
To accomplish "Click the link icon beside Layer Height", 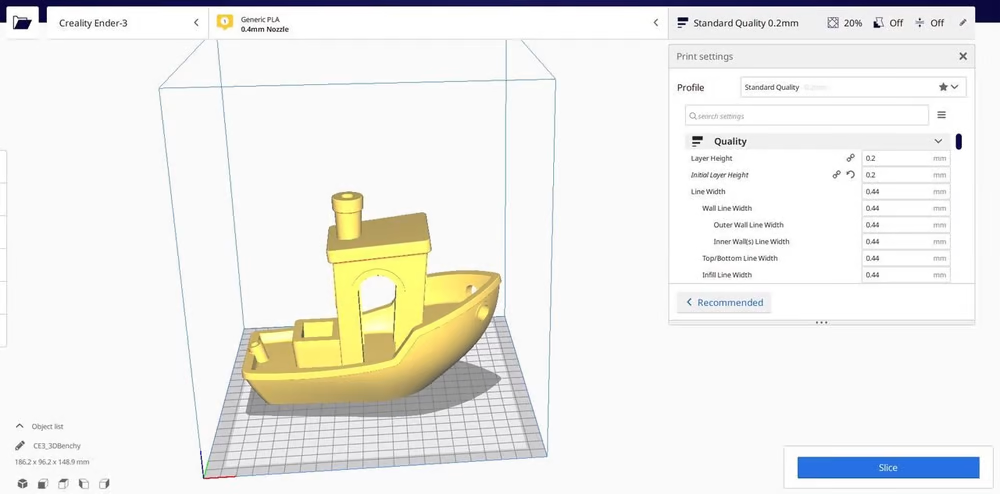I will (851, 158).
